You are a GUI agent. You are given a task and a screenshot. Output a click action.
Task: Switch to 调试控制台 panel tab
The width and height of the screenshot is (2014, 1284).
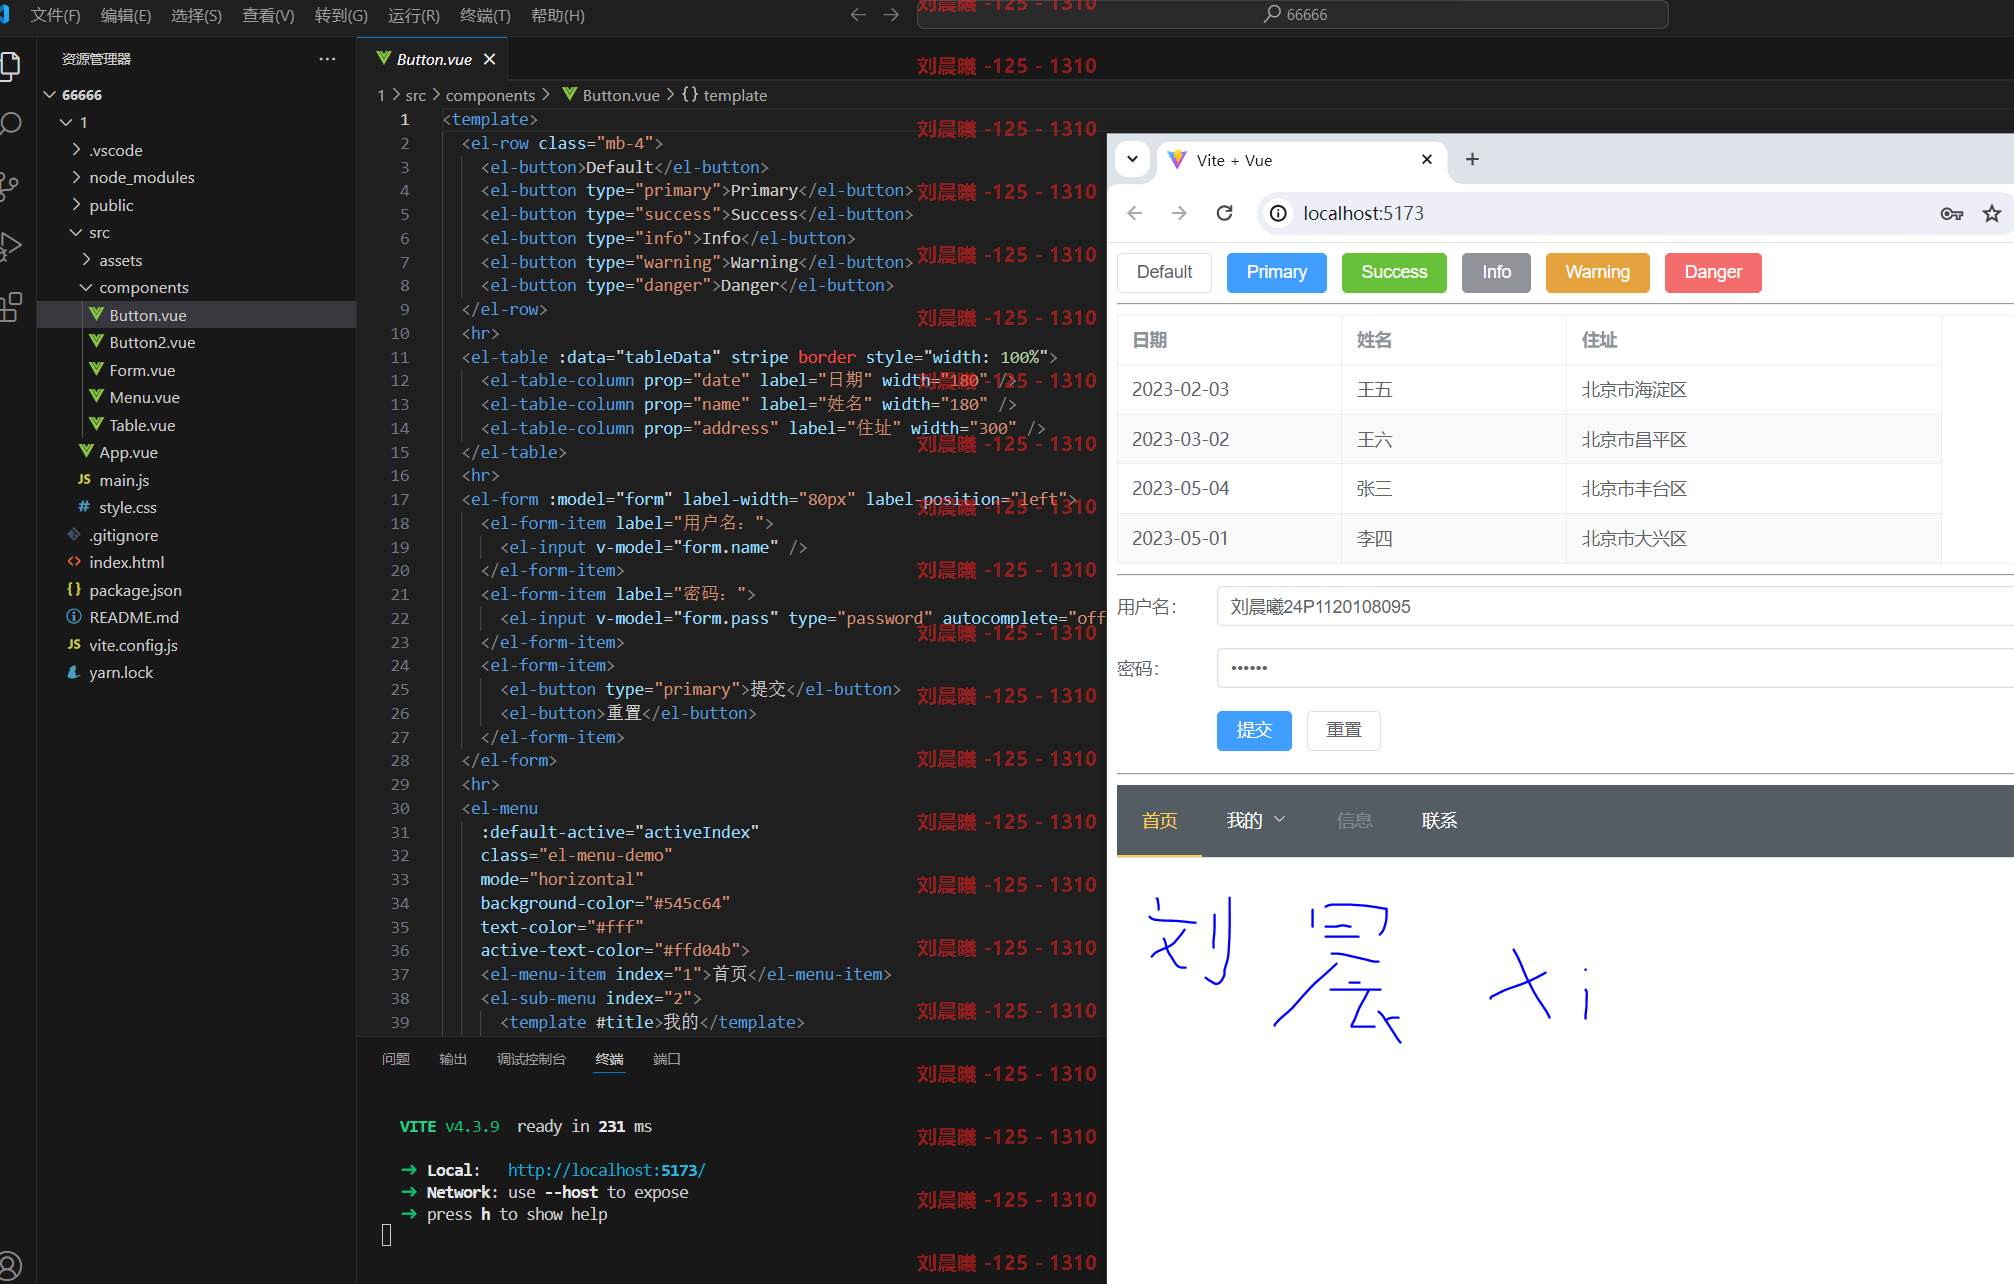[x=531, y=1059]
